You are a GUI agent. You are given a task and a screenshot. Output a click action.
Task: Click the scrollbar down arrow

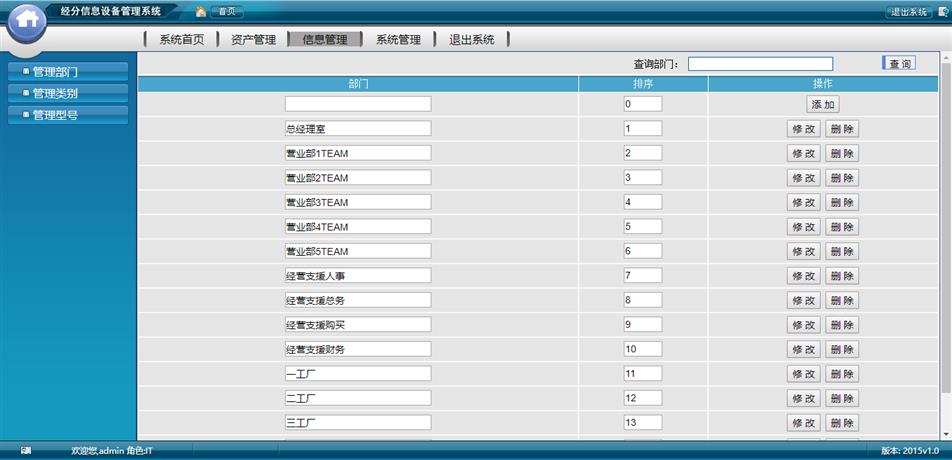point(946,434)
